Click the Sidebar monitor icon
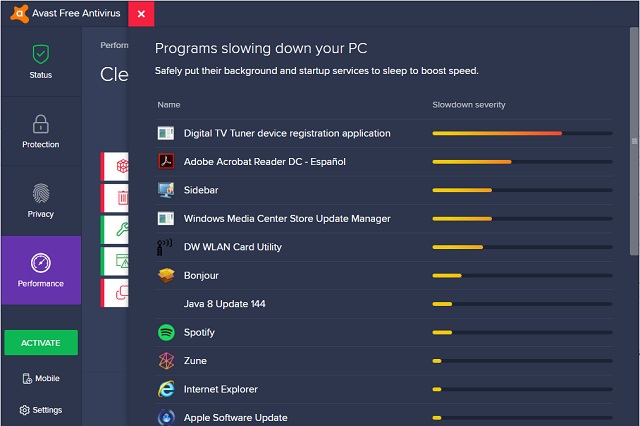The width and height of the screenshot is (640, 426). [x=166, y=190]
